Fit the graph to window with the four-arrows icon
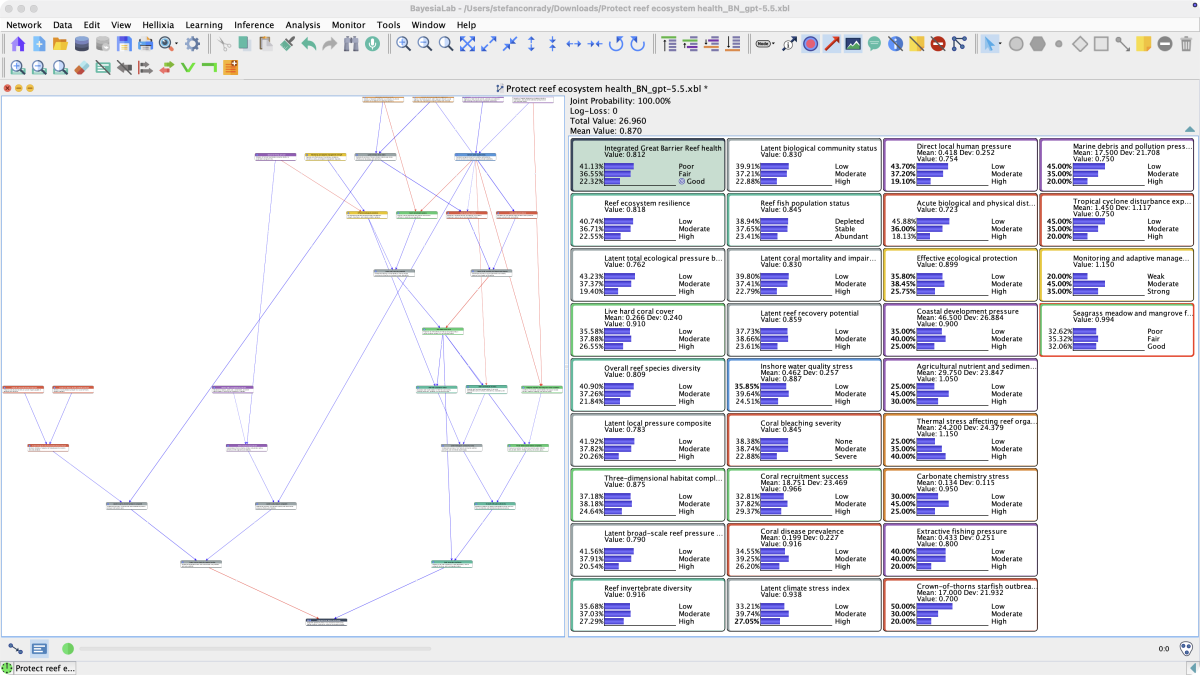 pos(467,44)
